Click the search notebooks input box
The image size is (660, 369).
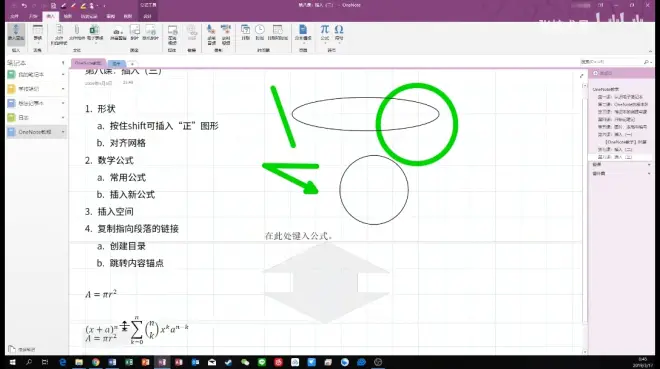click(x=611, y=62)
